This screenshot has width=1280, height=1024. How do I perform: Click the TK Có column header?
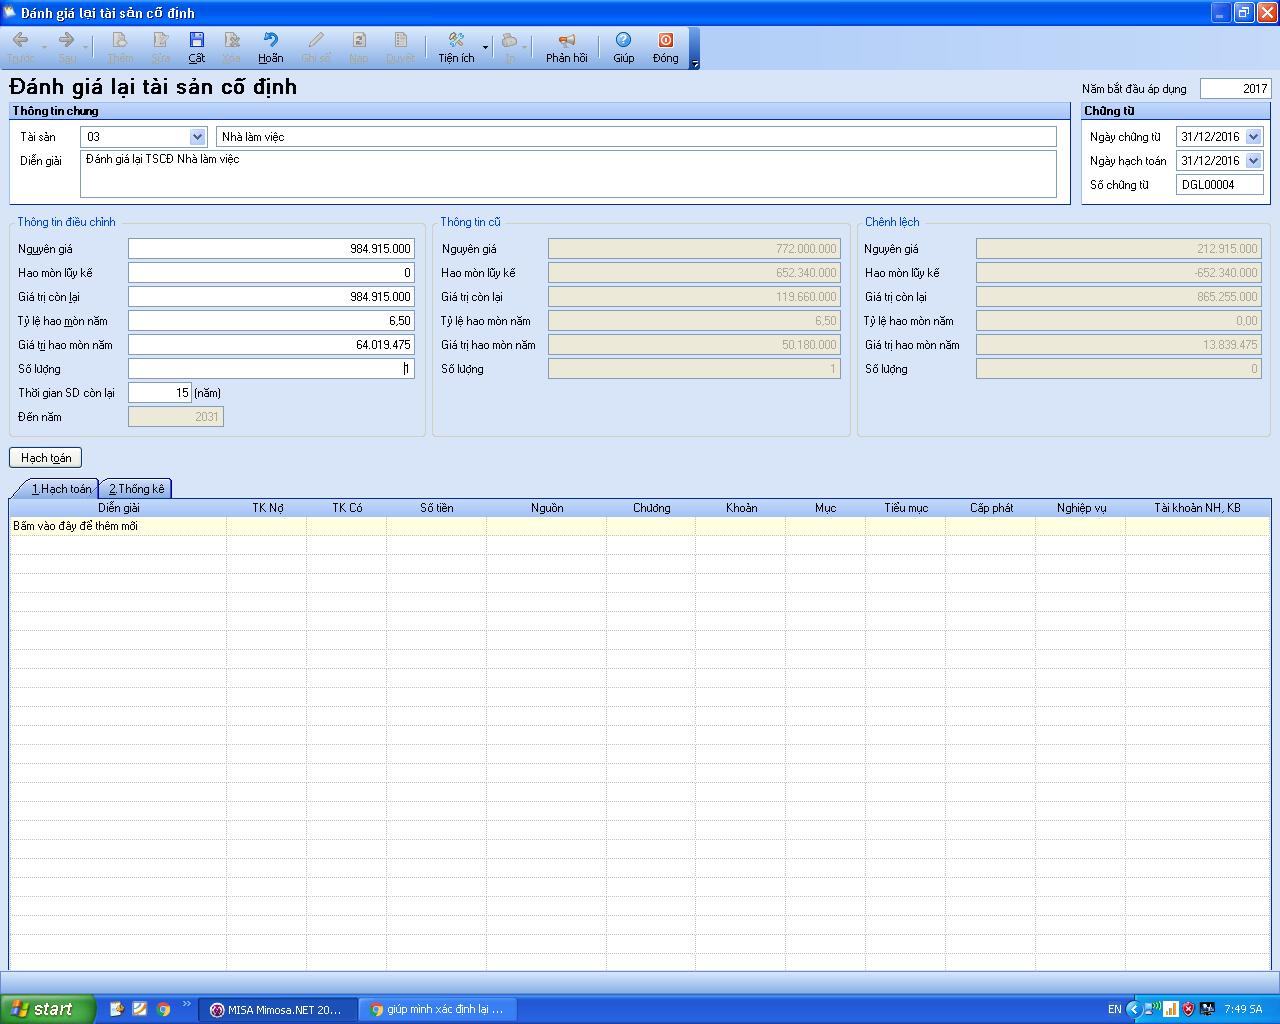347,508
